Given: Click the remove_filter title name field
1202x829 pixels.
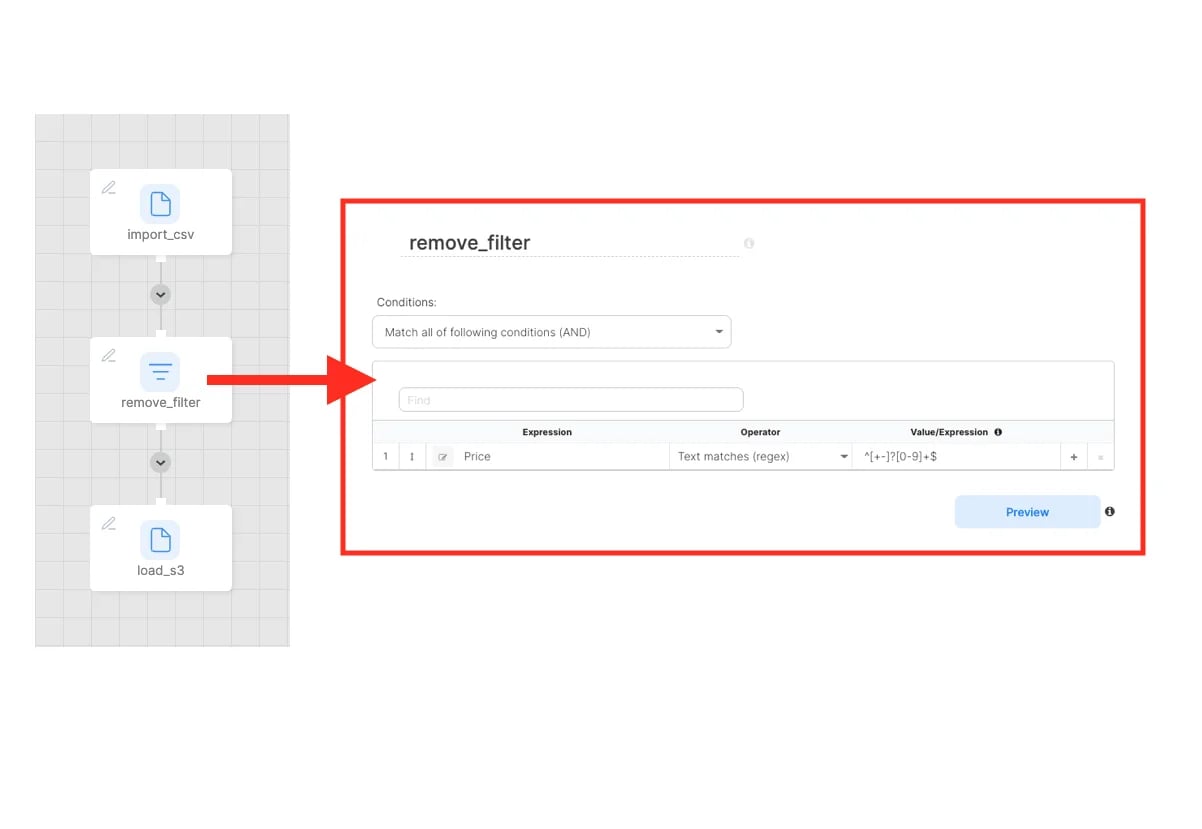Looking at the screenshot, I should (x=570, y=243).
